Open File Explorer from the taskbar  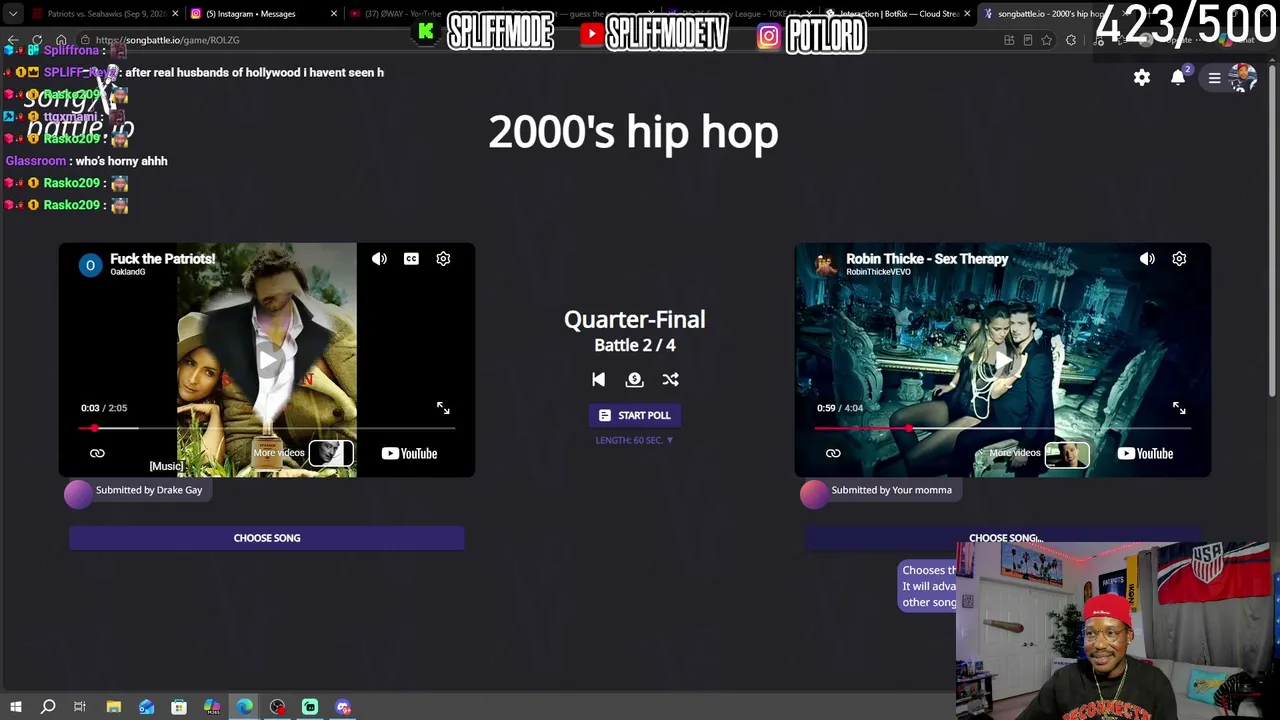[113, 708]
